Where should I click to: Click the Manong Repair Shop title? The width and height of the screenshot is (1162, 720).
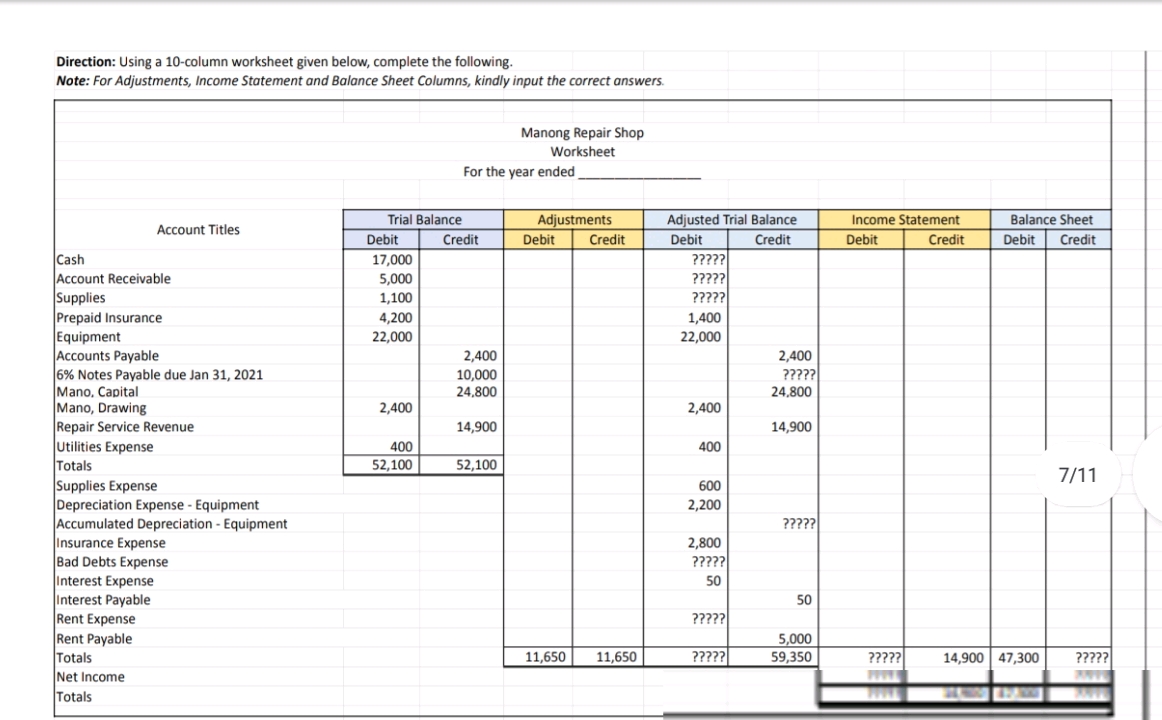(x=582, y=133)
